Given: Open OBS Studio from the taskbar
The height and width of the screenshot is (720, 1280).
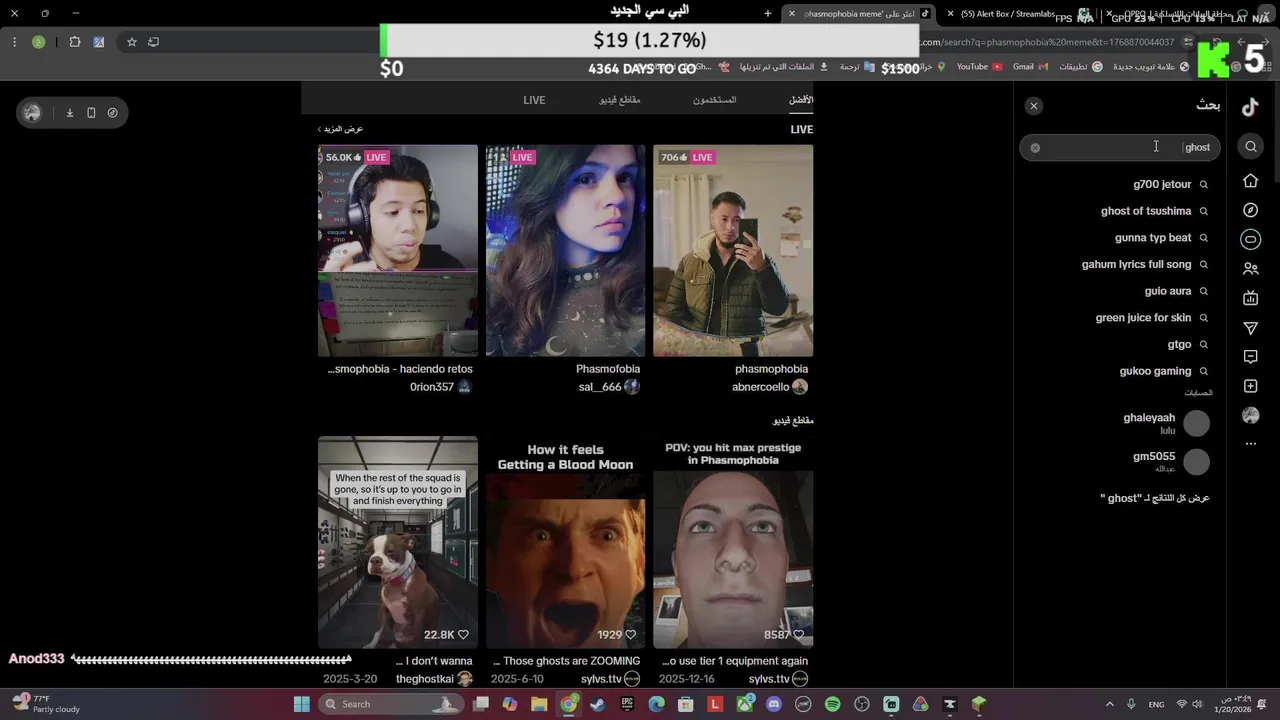Looking at the screenshot, I should click(862, 704).
